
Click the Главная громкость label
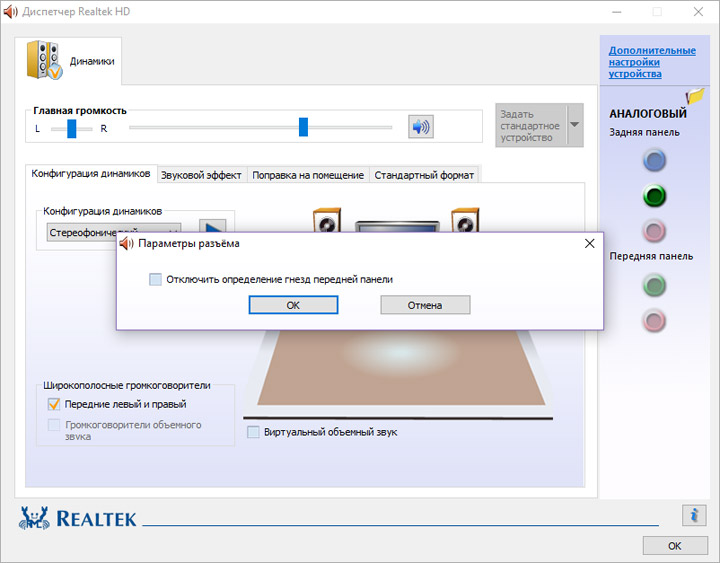click(80, 111)
